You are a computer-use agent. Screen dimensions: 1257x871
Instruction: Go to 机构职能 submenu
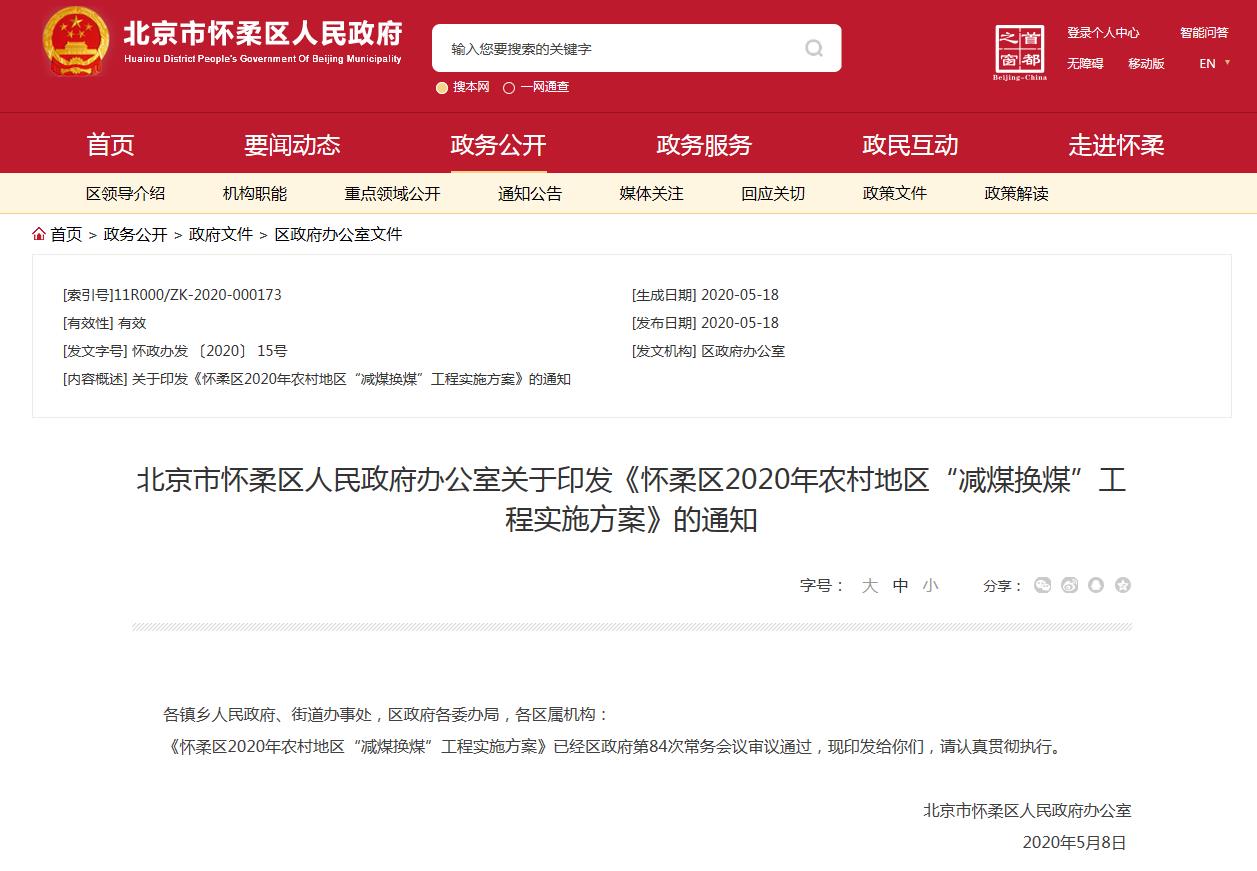pos(254,194)
